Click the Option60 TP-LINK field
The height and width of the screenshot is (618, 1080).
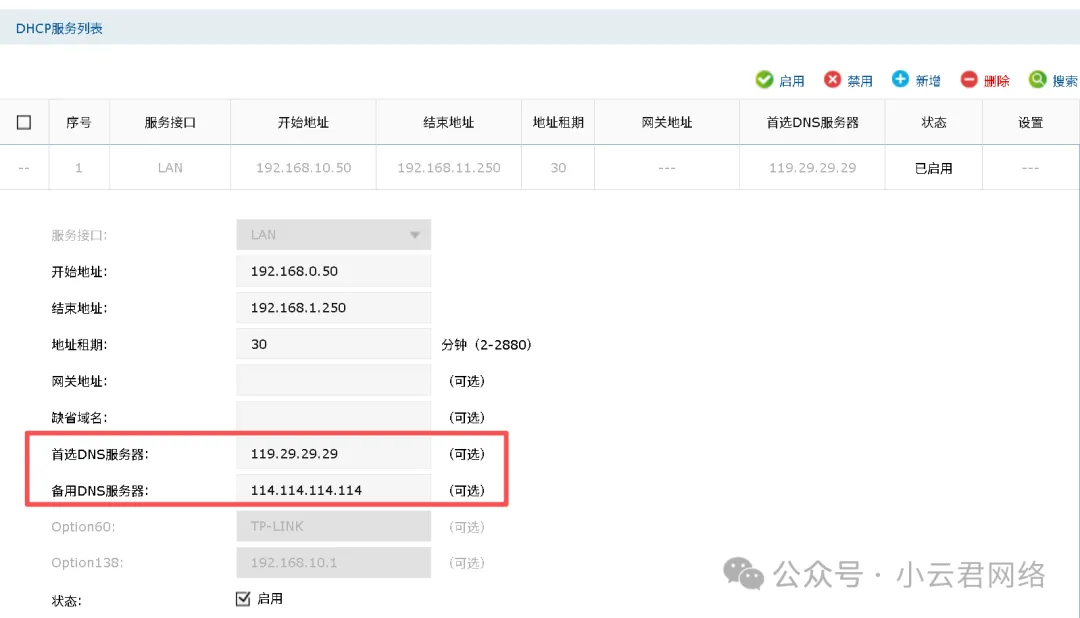pyautogui.click(x=333, y=526)
